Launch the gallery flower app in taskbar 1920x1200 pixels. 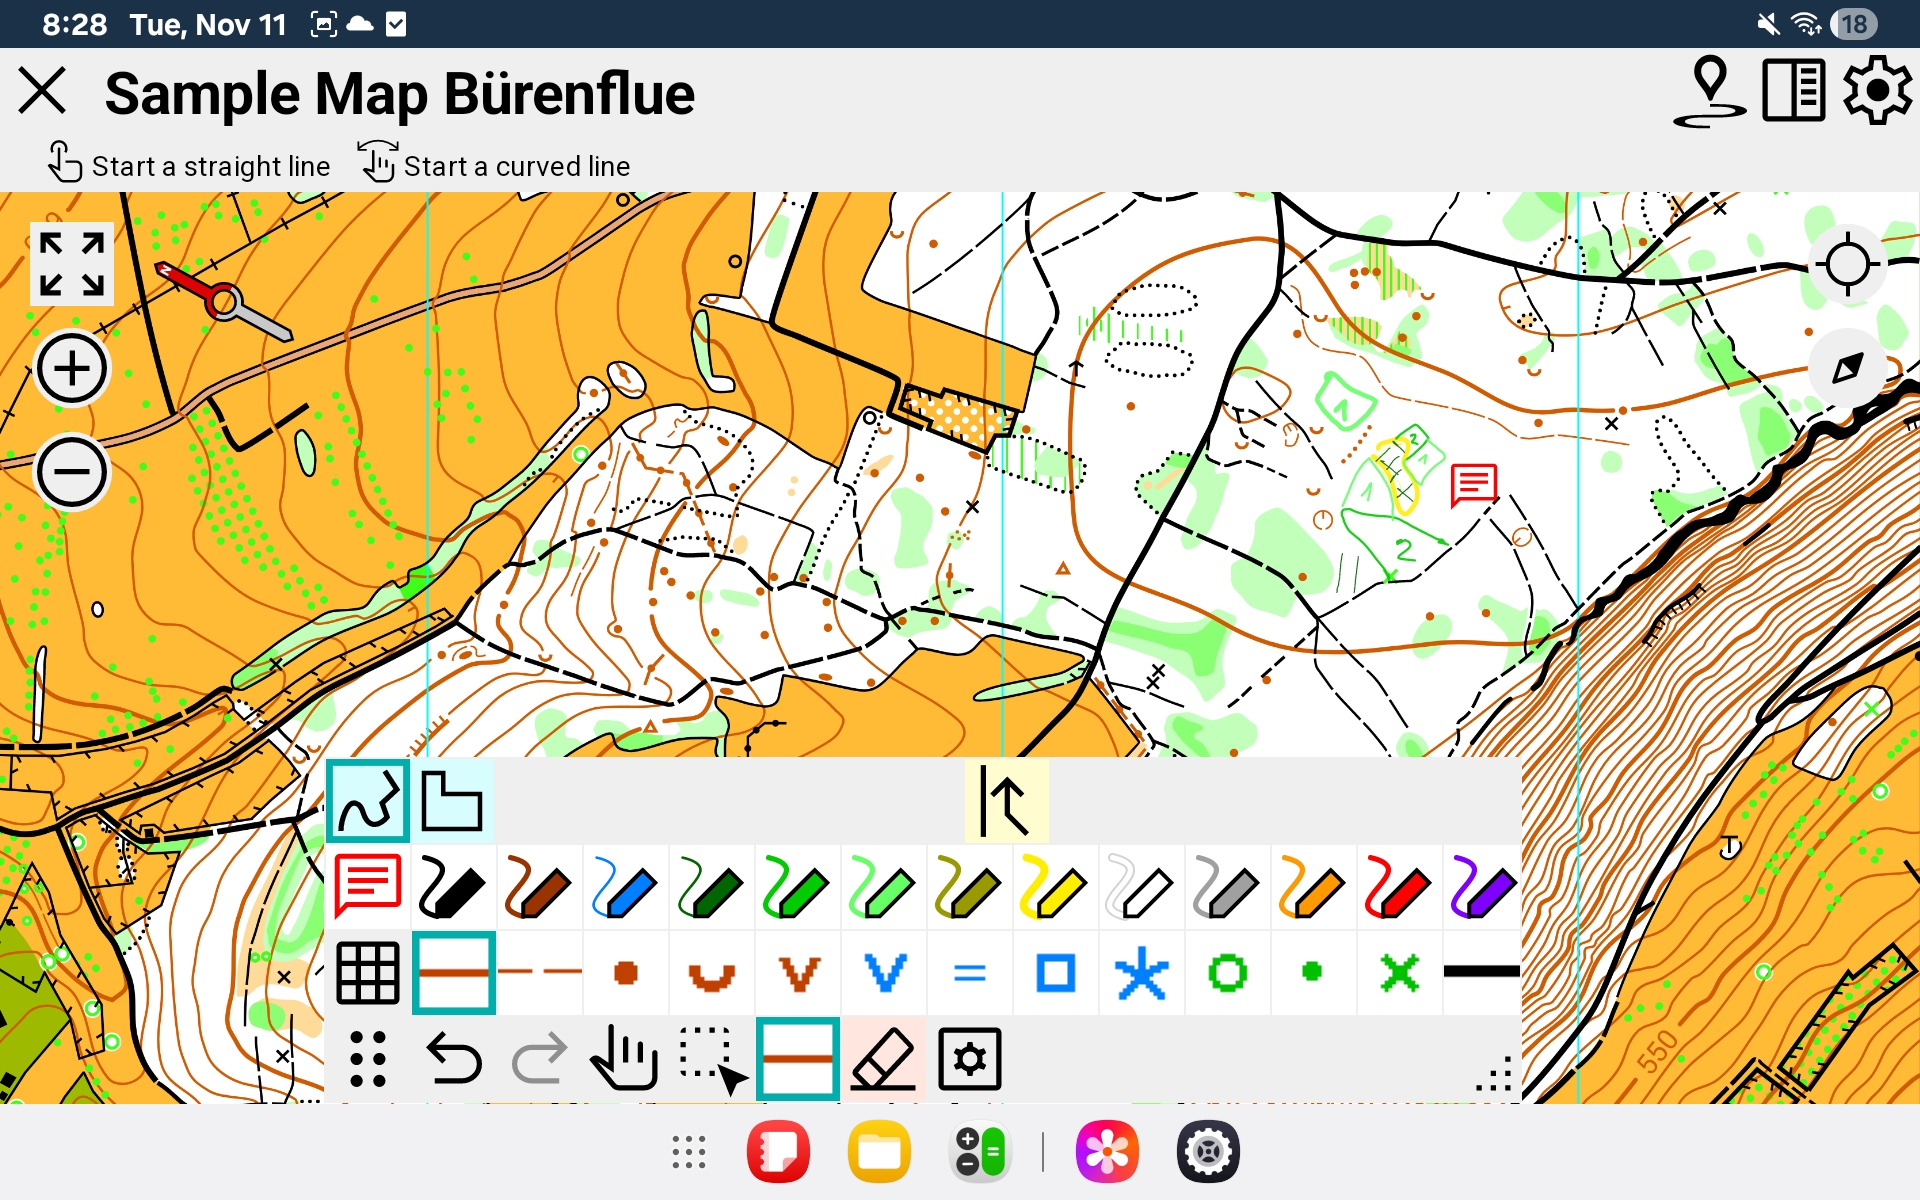[1107, 1152]
